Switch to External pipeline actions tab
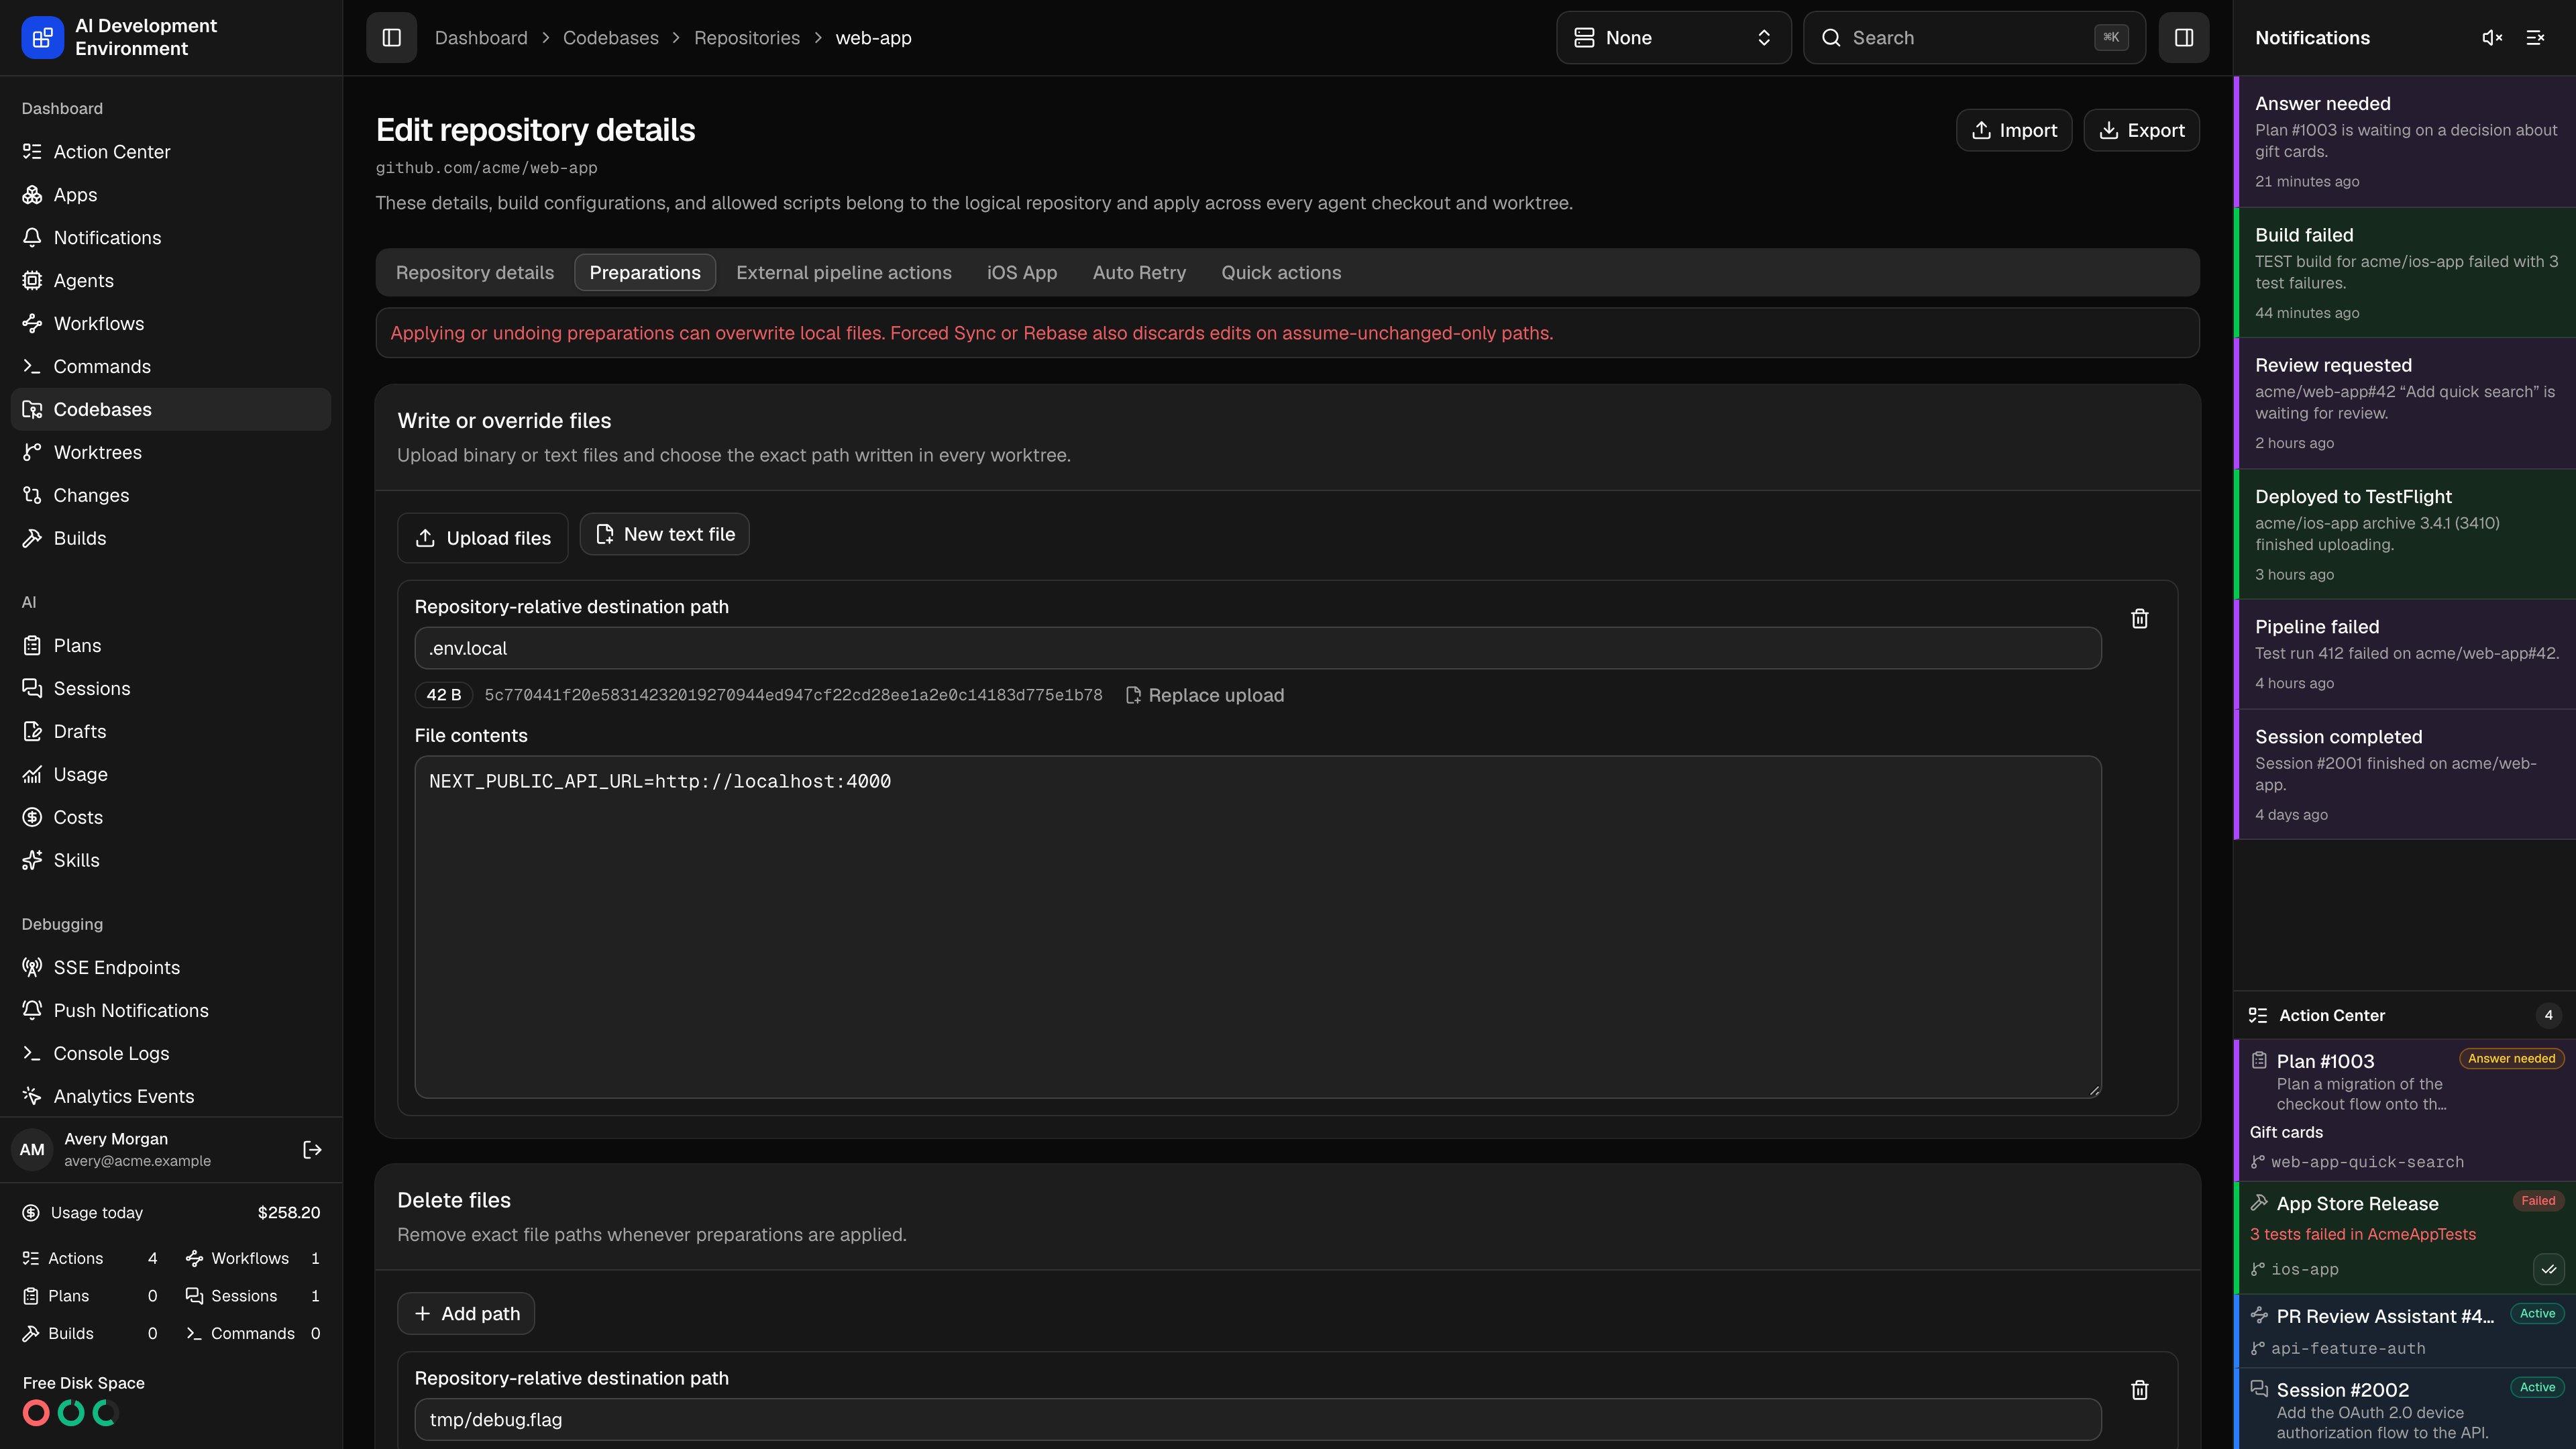The height and width of the screenshot is (1449, 2576). click(x=843, y=273)
